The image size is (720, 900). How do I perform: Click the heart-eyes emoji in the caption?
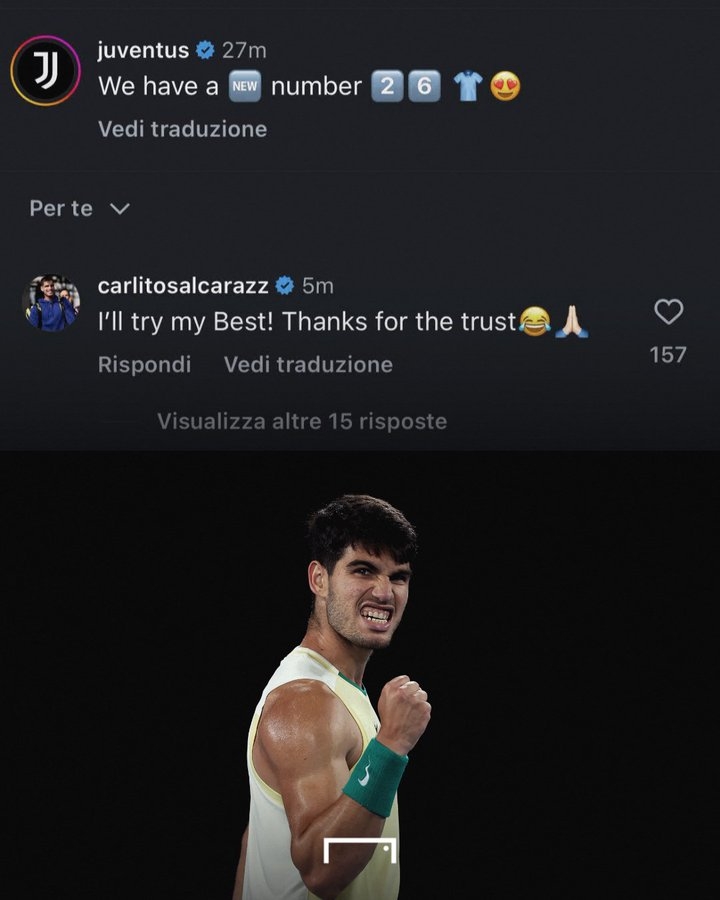pos(505,86)
